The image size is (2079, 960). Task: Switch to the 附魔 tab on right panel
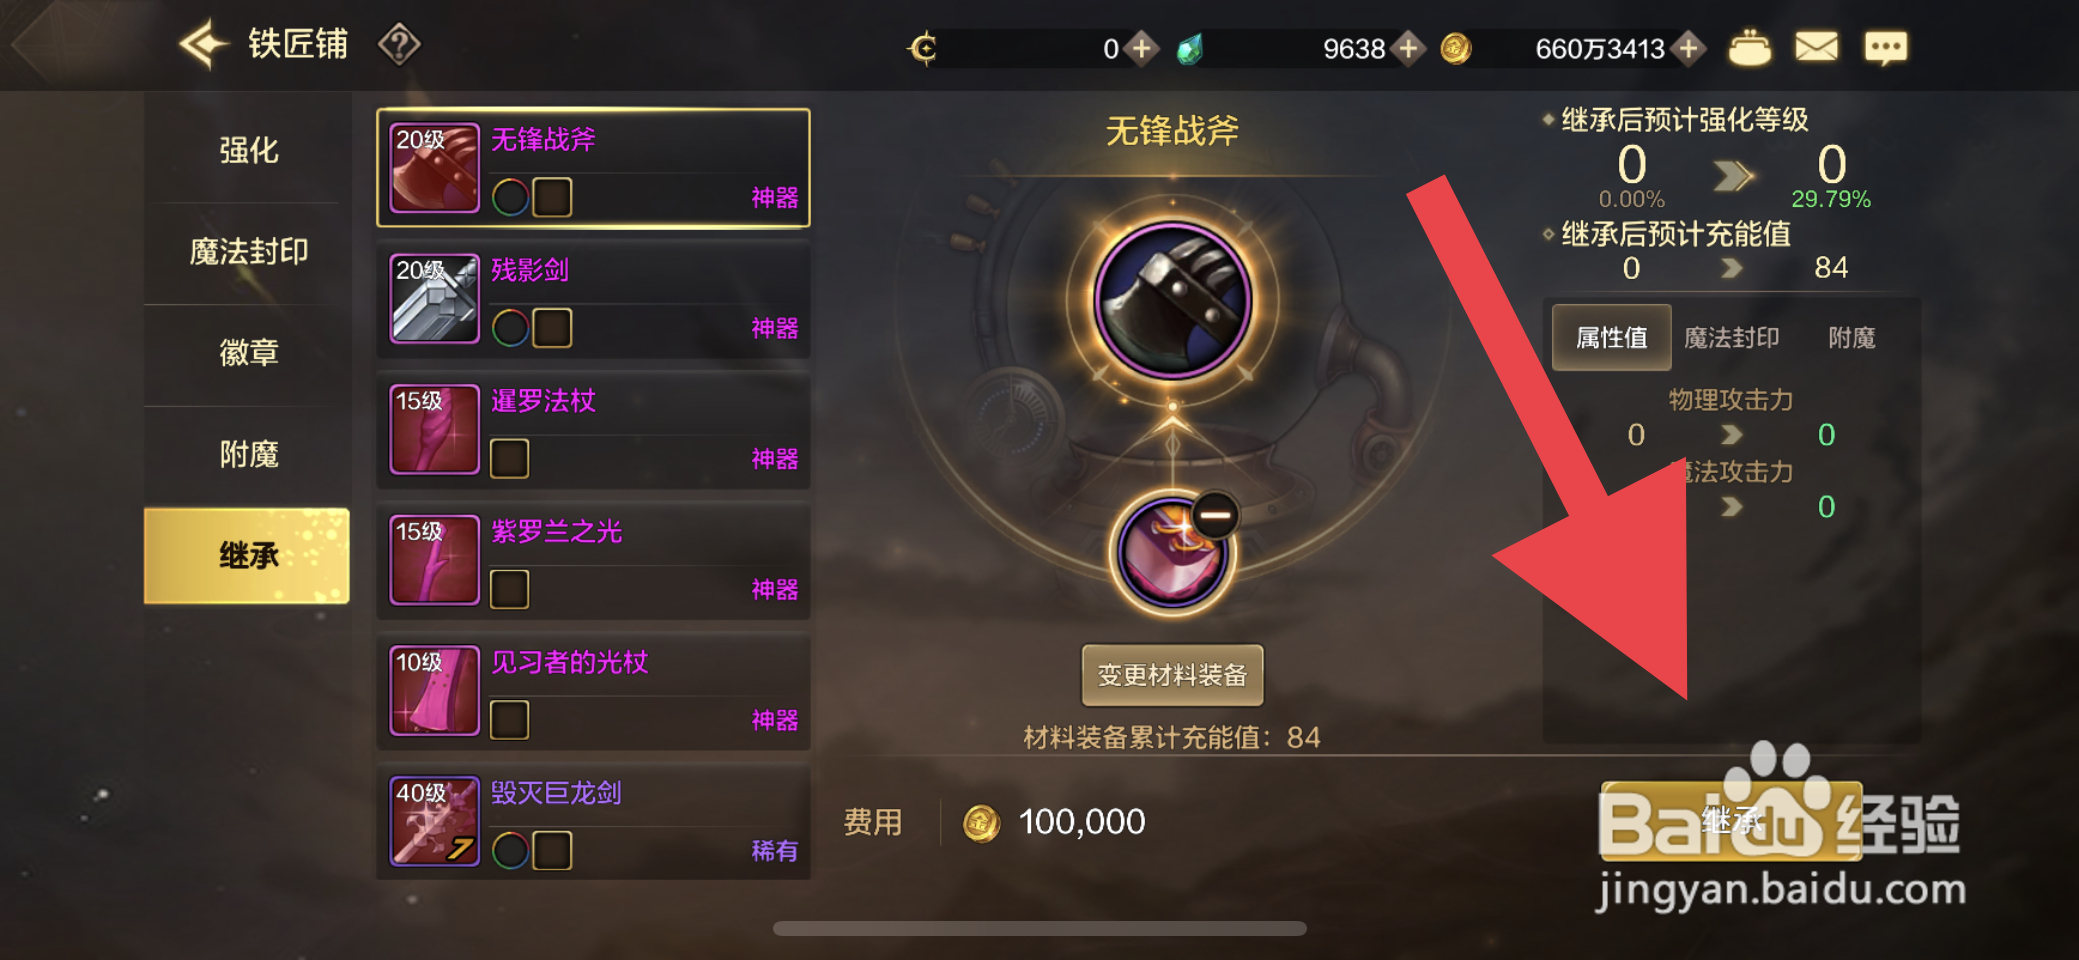[x=1851, y=338]
